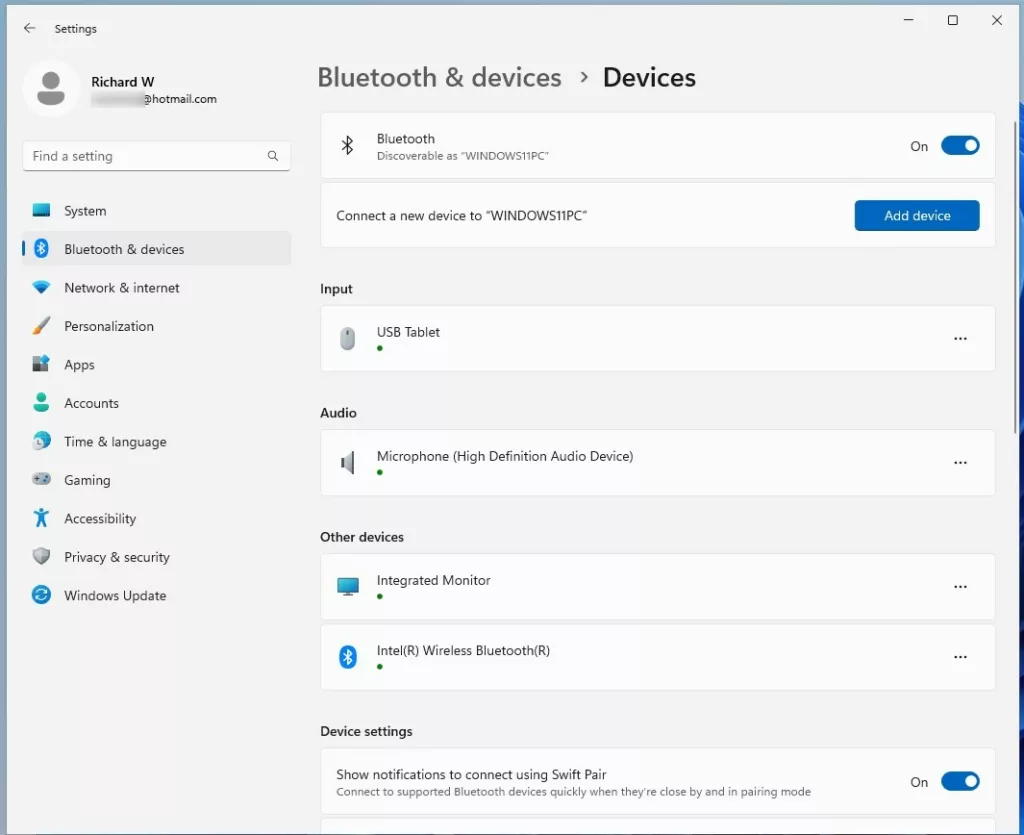Select Network & internet in sidebar
1024x835 pixels.
pos(157,287)
